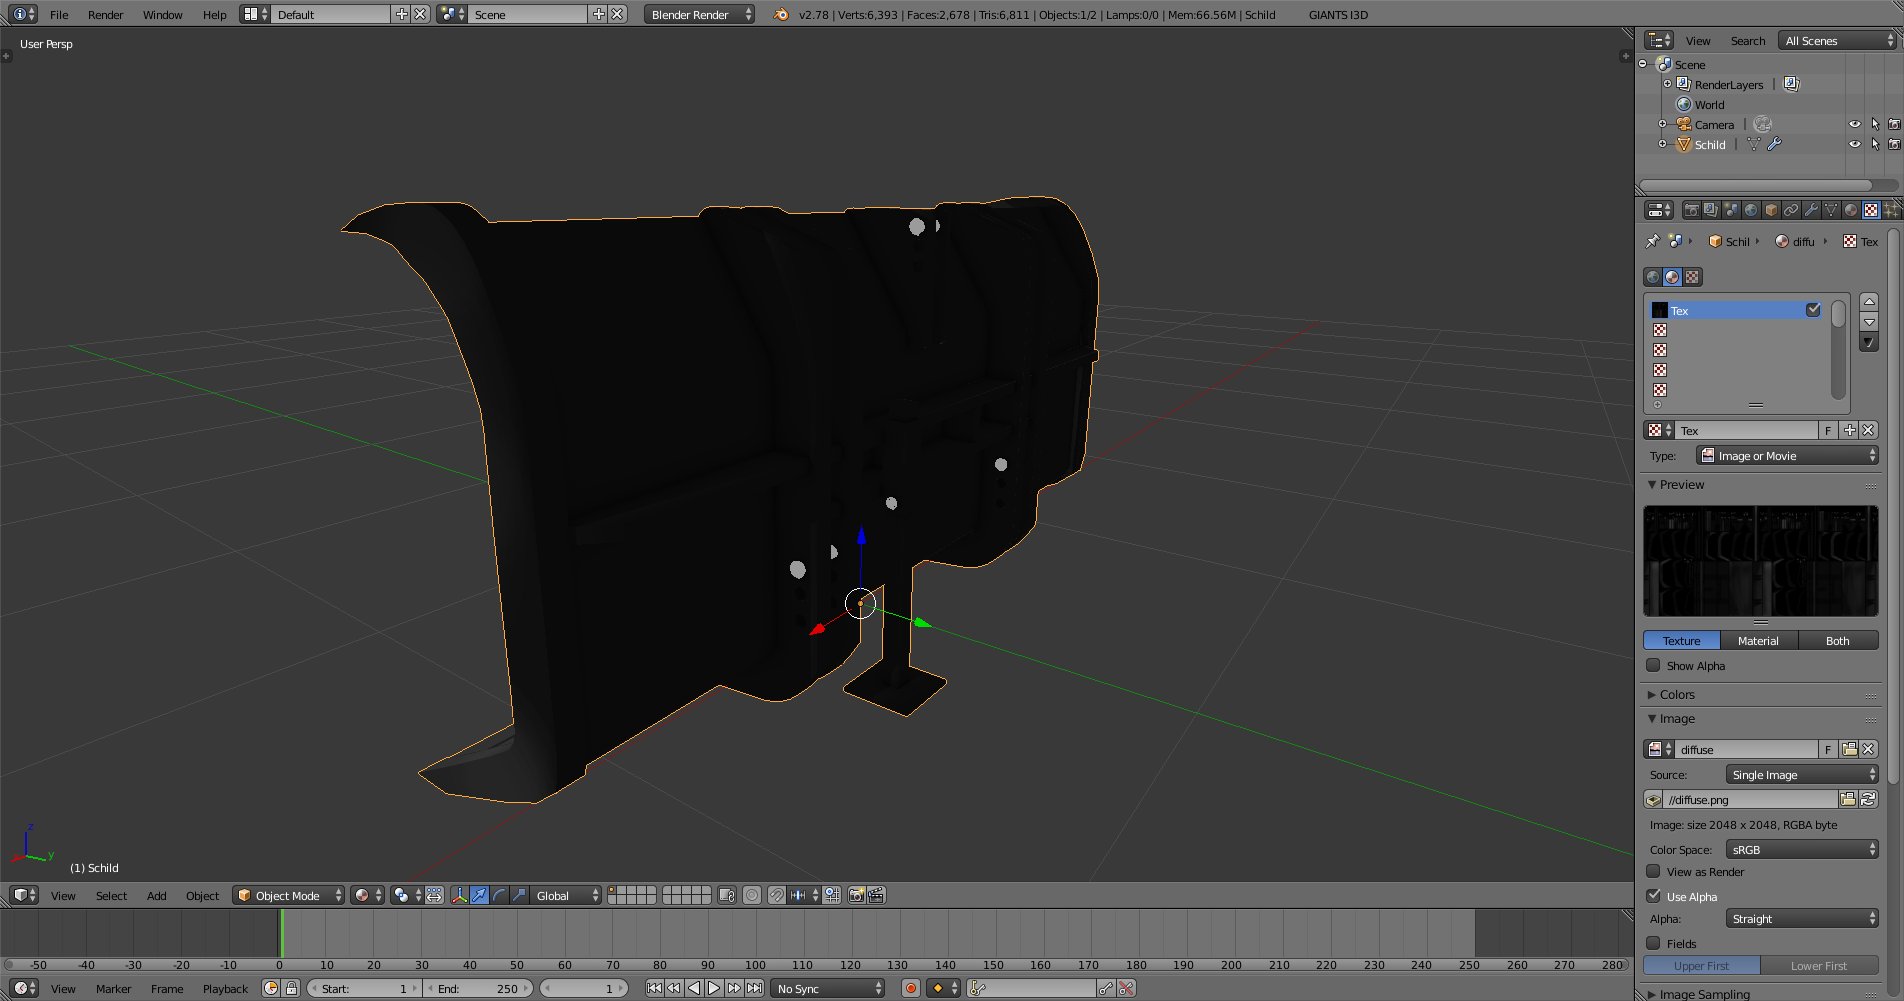The width and height of the screenshot is (1904, 1001).
Task: Click the OpenGL render image camera icon
Action: [857, 895]
